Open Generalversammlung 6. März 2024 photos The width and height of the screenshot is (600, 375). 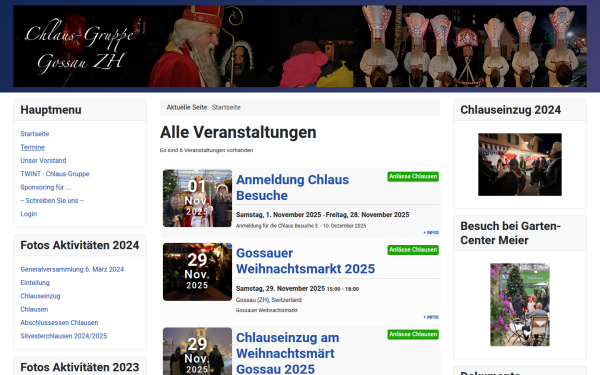[x=72, y=269]
